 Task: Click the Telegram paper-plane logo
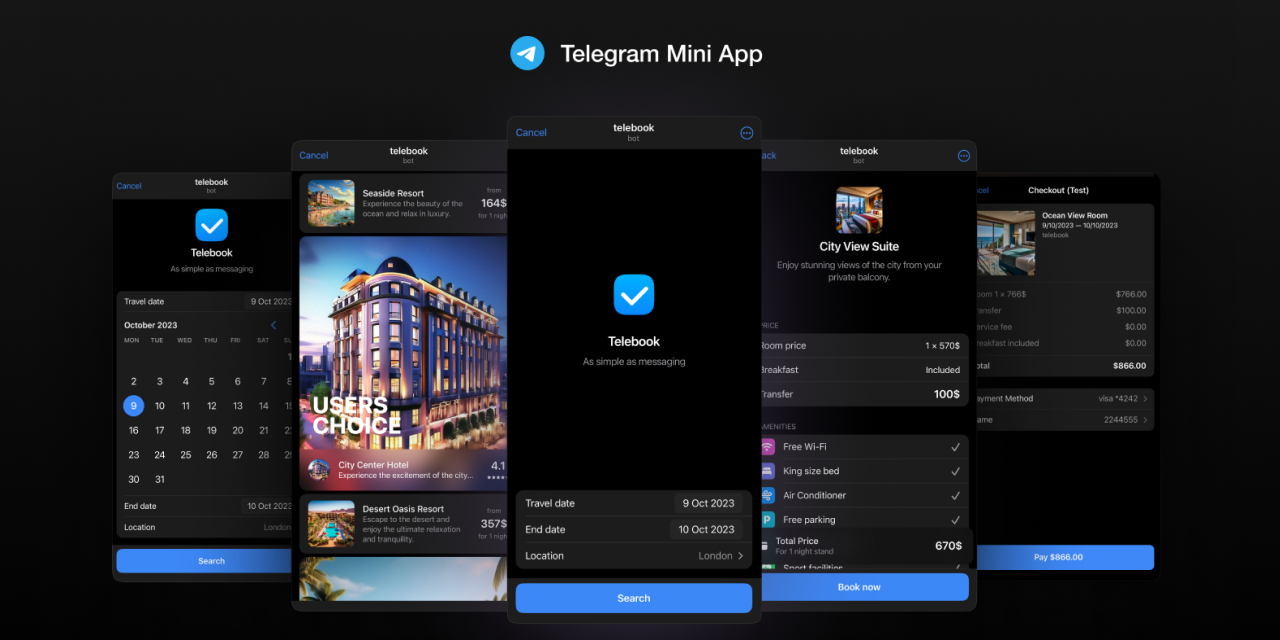pos(527,53)
